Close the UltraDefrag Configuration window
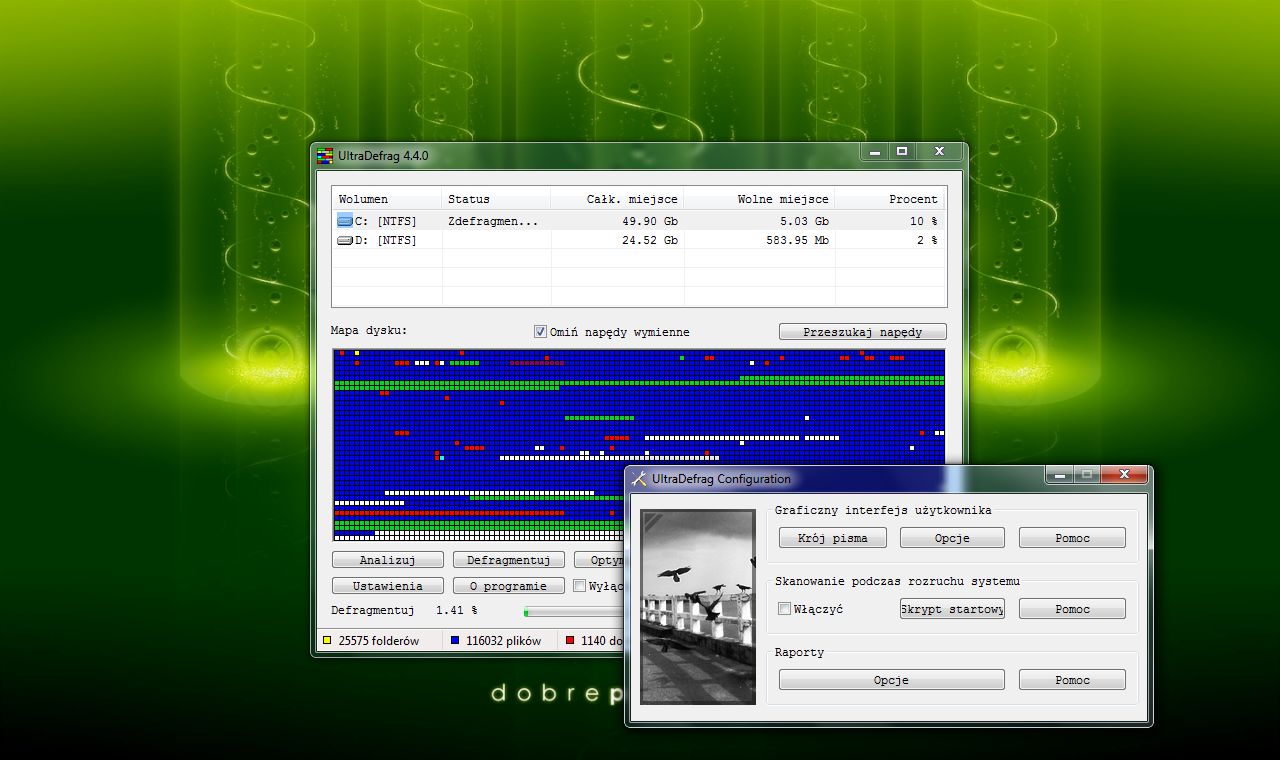The width and height of the screenshot is (1280, 760). (1124, 474)
